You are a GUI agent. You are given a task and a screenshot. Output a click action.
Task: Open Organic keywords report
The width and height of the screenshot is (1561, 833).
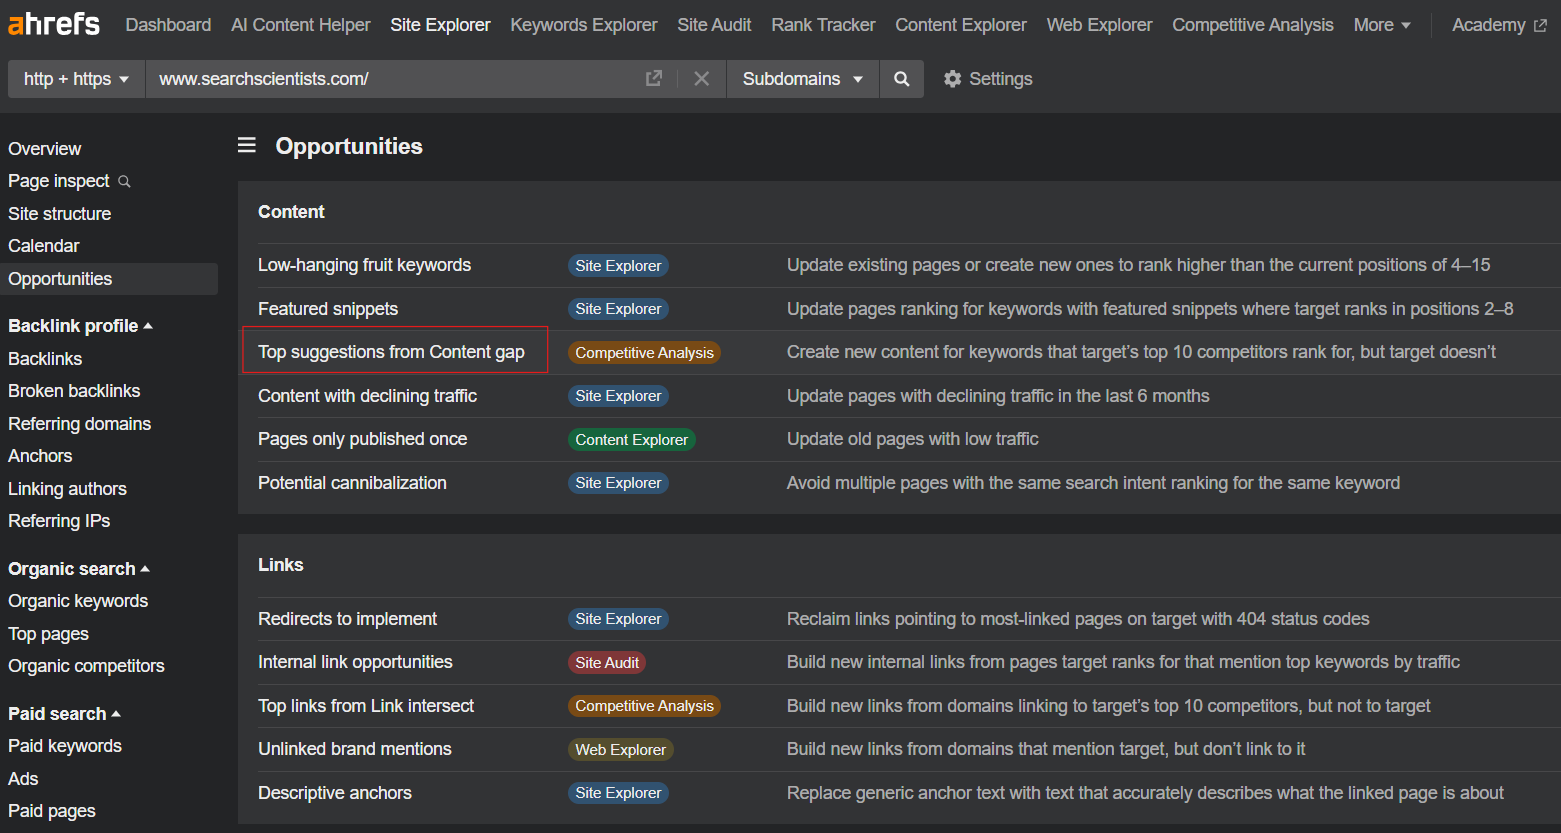pyautogui.click(x=78, y=601)
